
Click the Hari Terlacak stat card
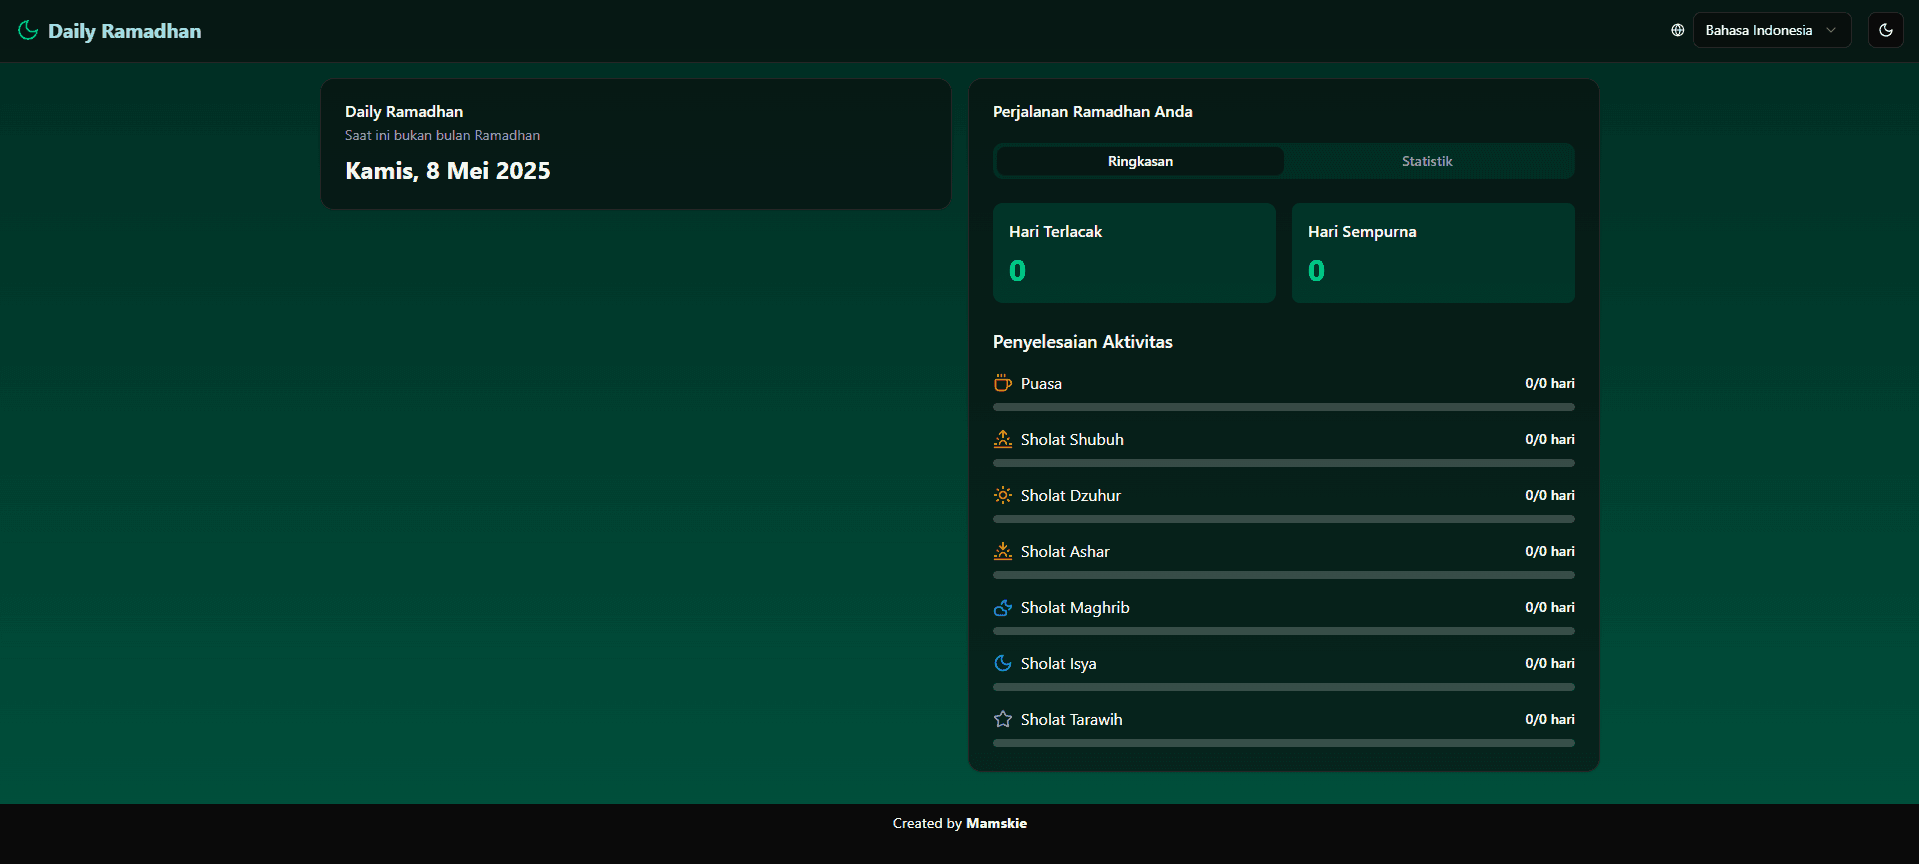point(1134,253)
